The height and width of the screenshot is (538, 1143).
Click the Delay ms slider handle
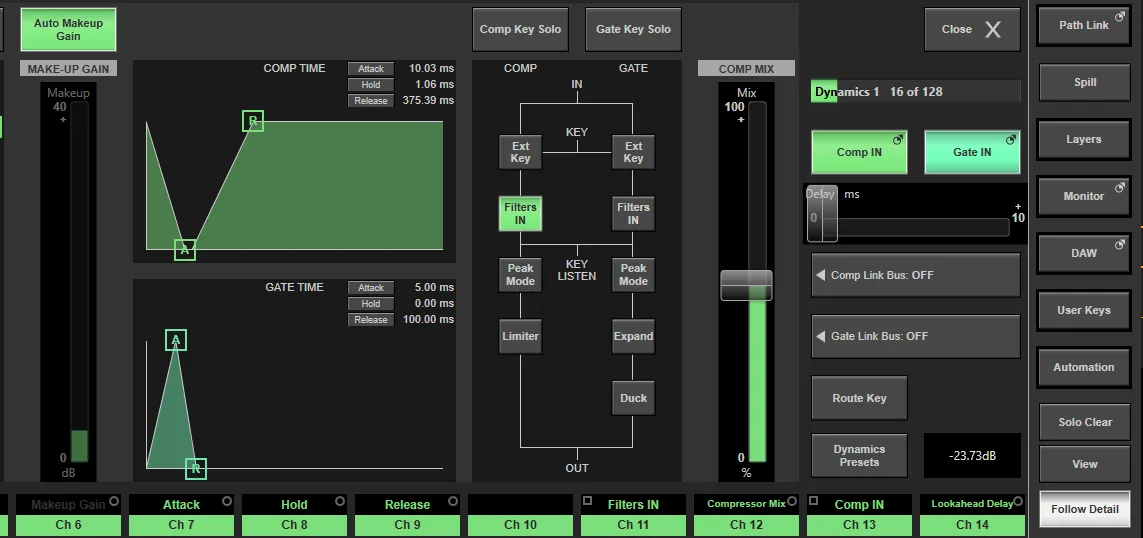coord(822,214)
